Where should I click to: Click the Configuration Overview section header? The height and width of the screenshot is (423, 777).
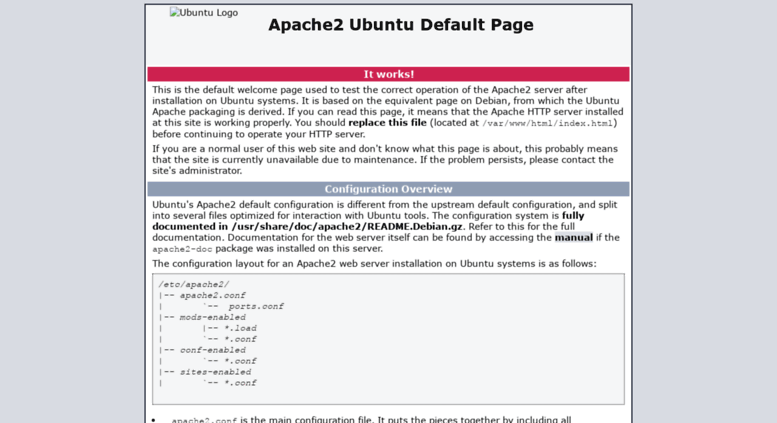388,189
